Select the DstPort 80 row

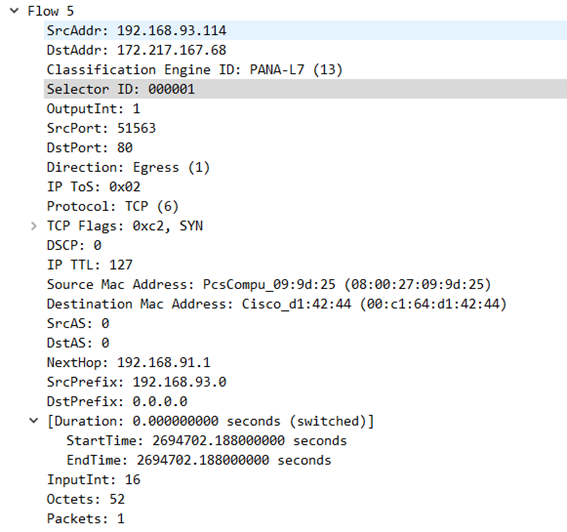point(305,148)
